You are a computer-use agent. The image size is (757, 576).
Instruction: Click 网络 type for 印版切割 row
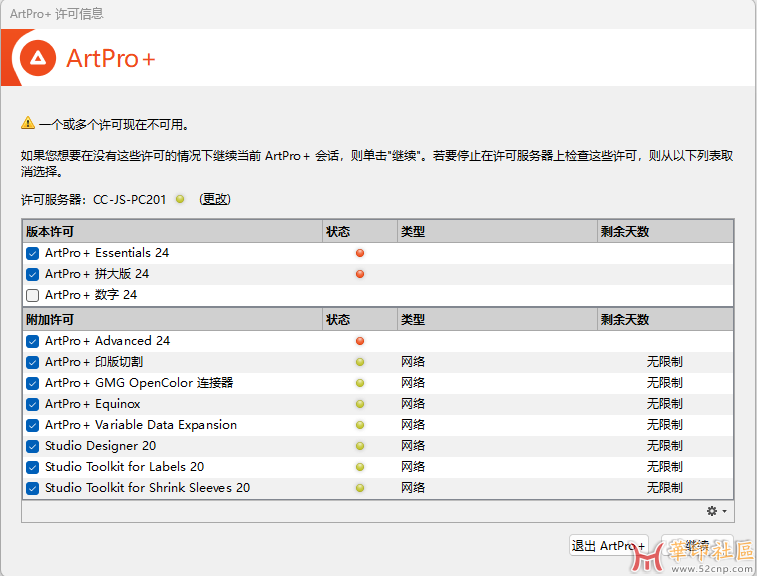pos(413,362)
